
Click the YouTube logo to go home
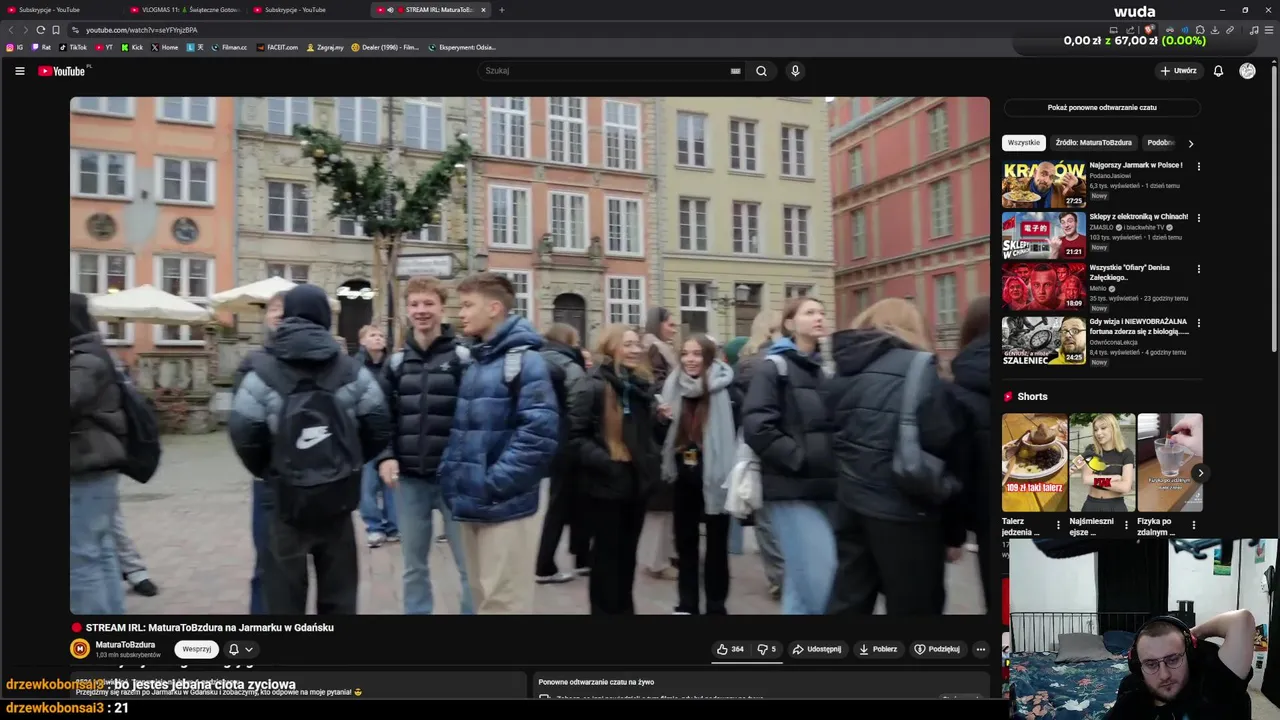click(62, 71)
